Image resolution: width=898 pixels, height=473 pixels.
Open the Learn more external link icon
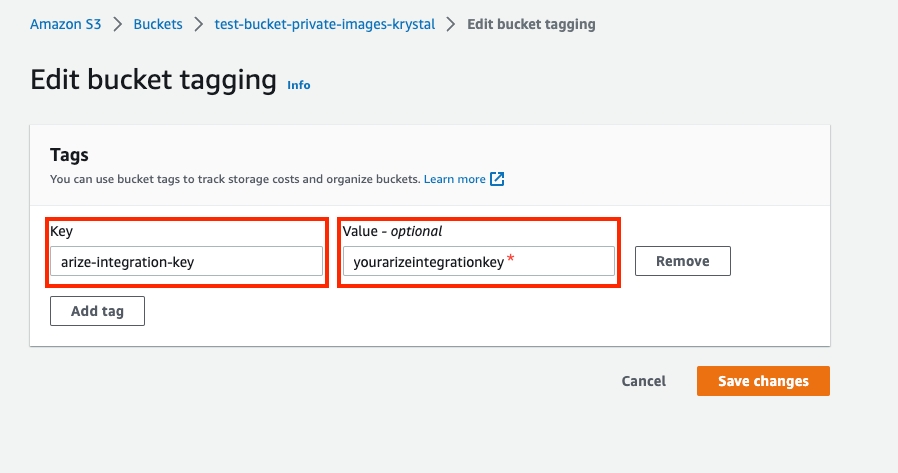[497, 179]
